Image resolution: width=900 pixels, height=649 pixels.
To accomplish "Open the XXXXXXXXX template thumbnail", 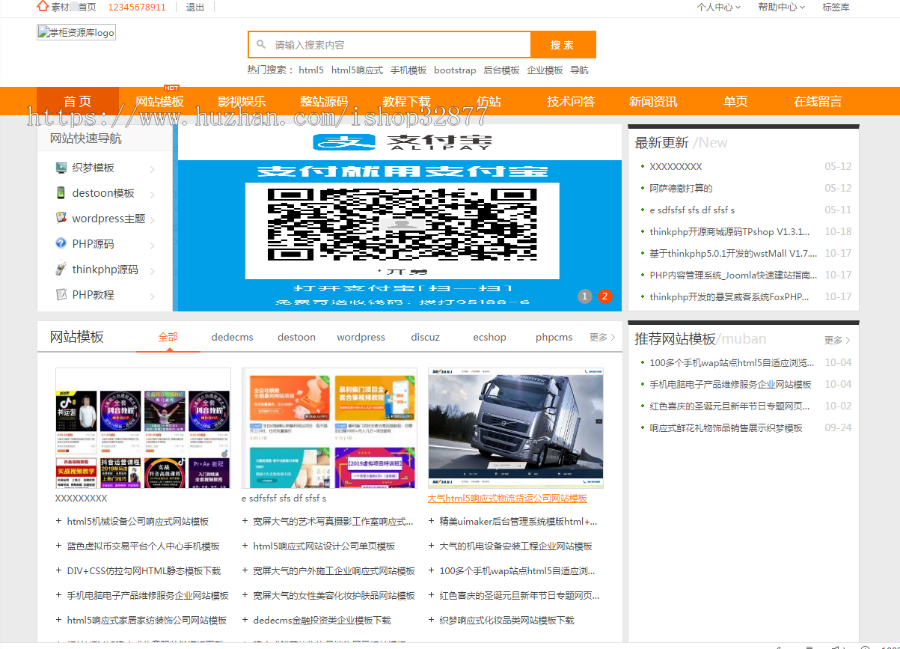I will [x=143, y=428].
